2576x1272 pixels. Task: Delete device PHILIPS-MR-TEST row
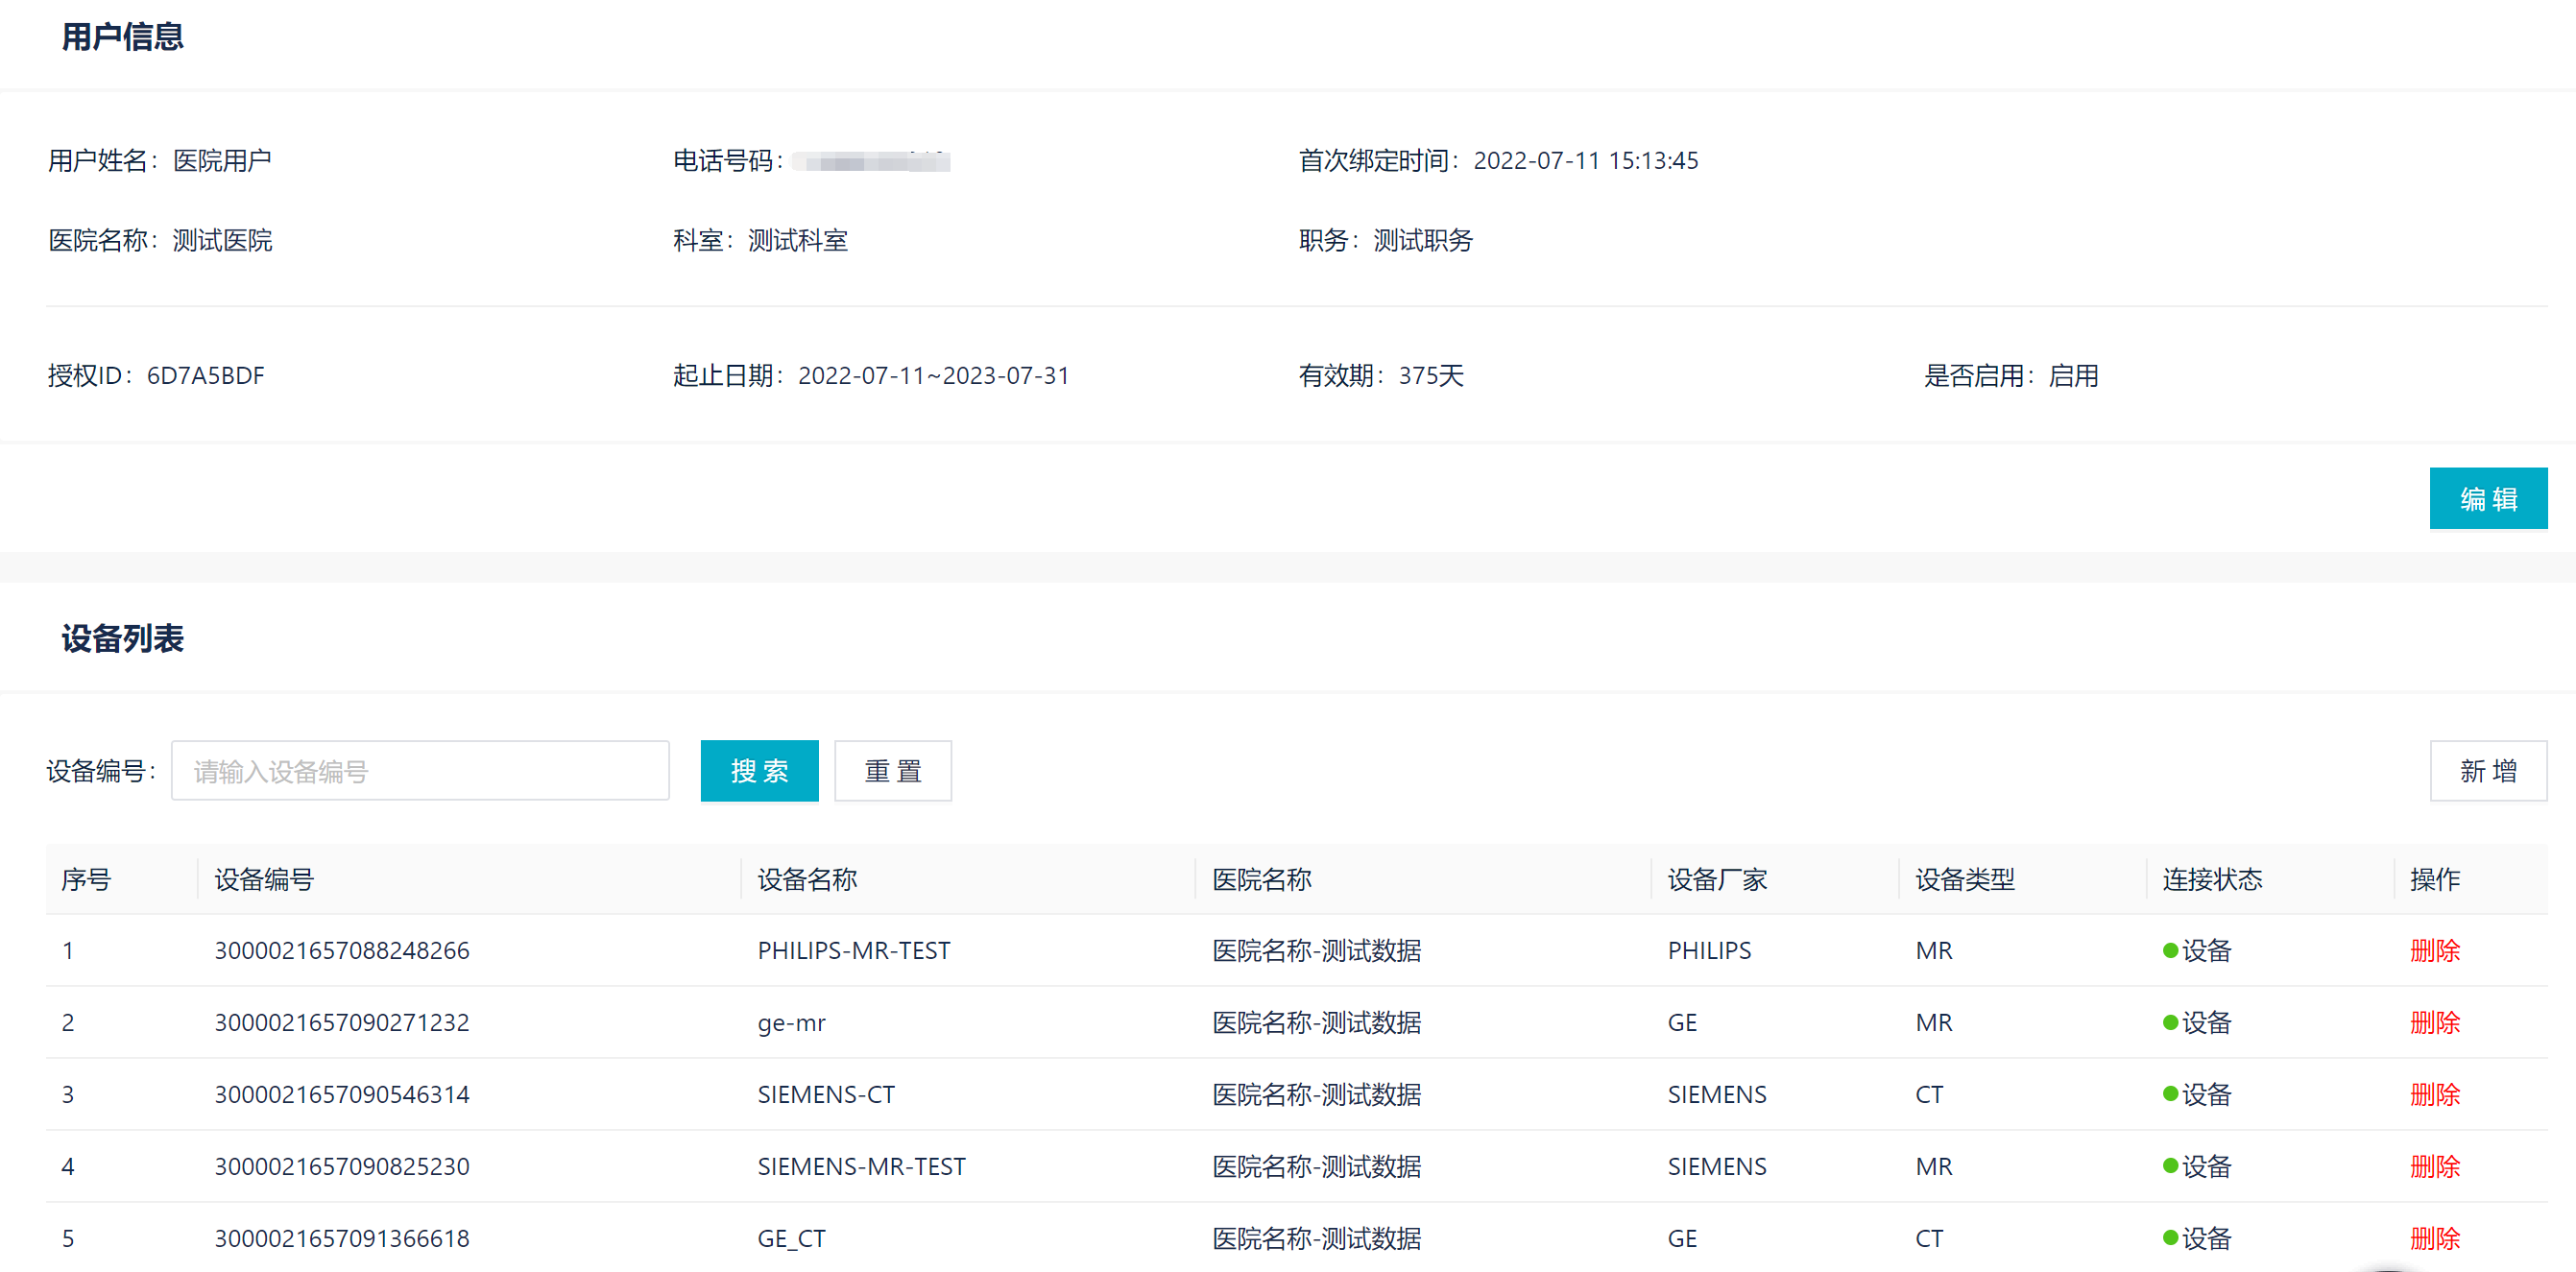tap(2434, 950)
